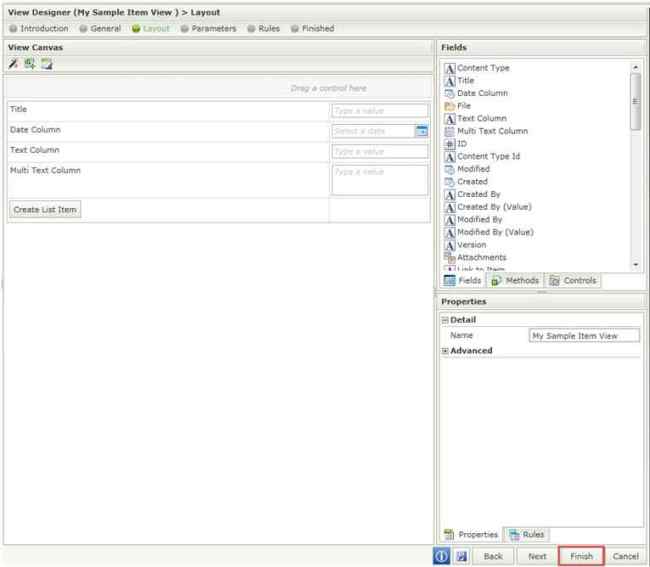Click the Date Column label on canvas
Image resolution: width=650 pixels, height=567 pixels.
tap(35, 130)
